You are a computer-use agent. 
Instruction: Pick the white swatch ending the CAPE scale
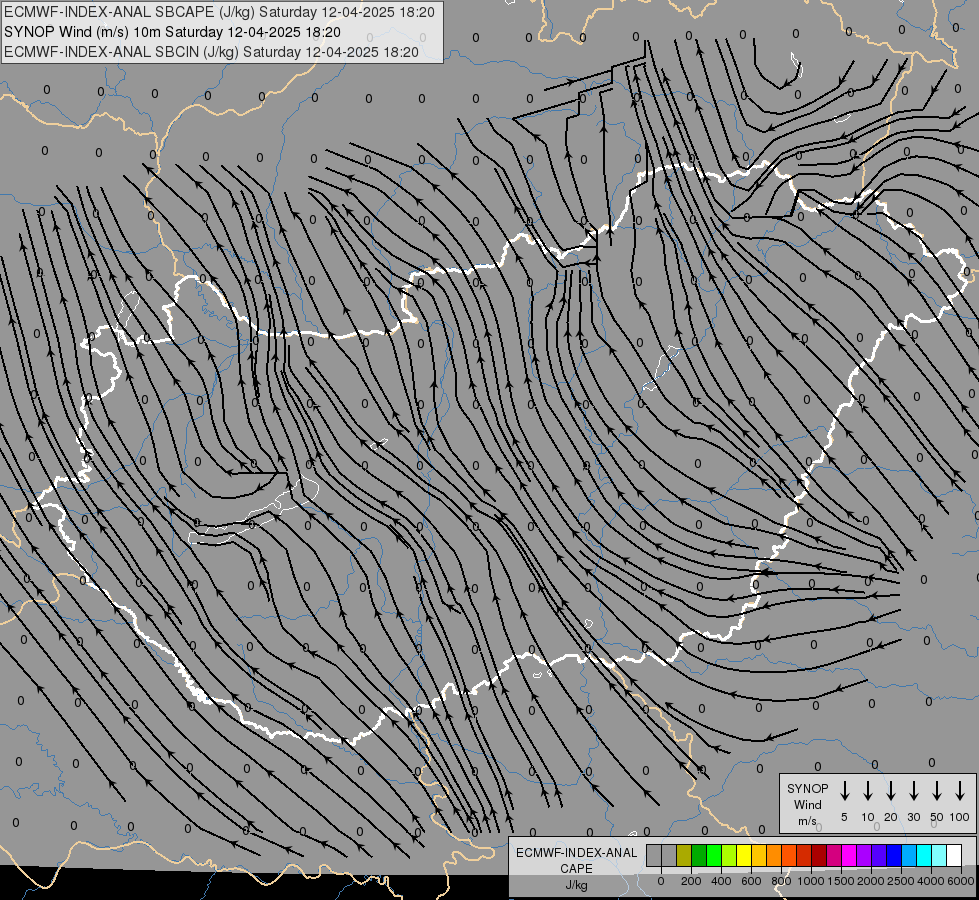(954, 855)
